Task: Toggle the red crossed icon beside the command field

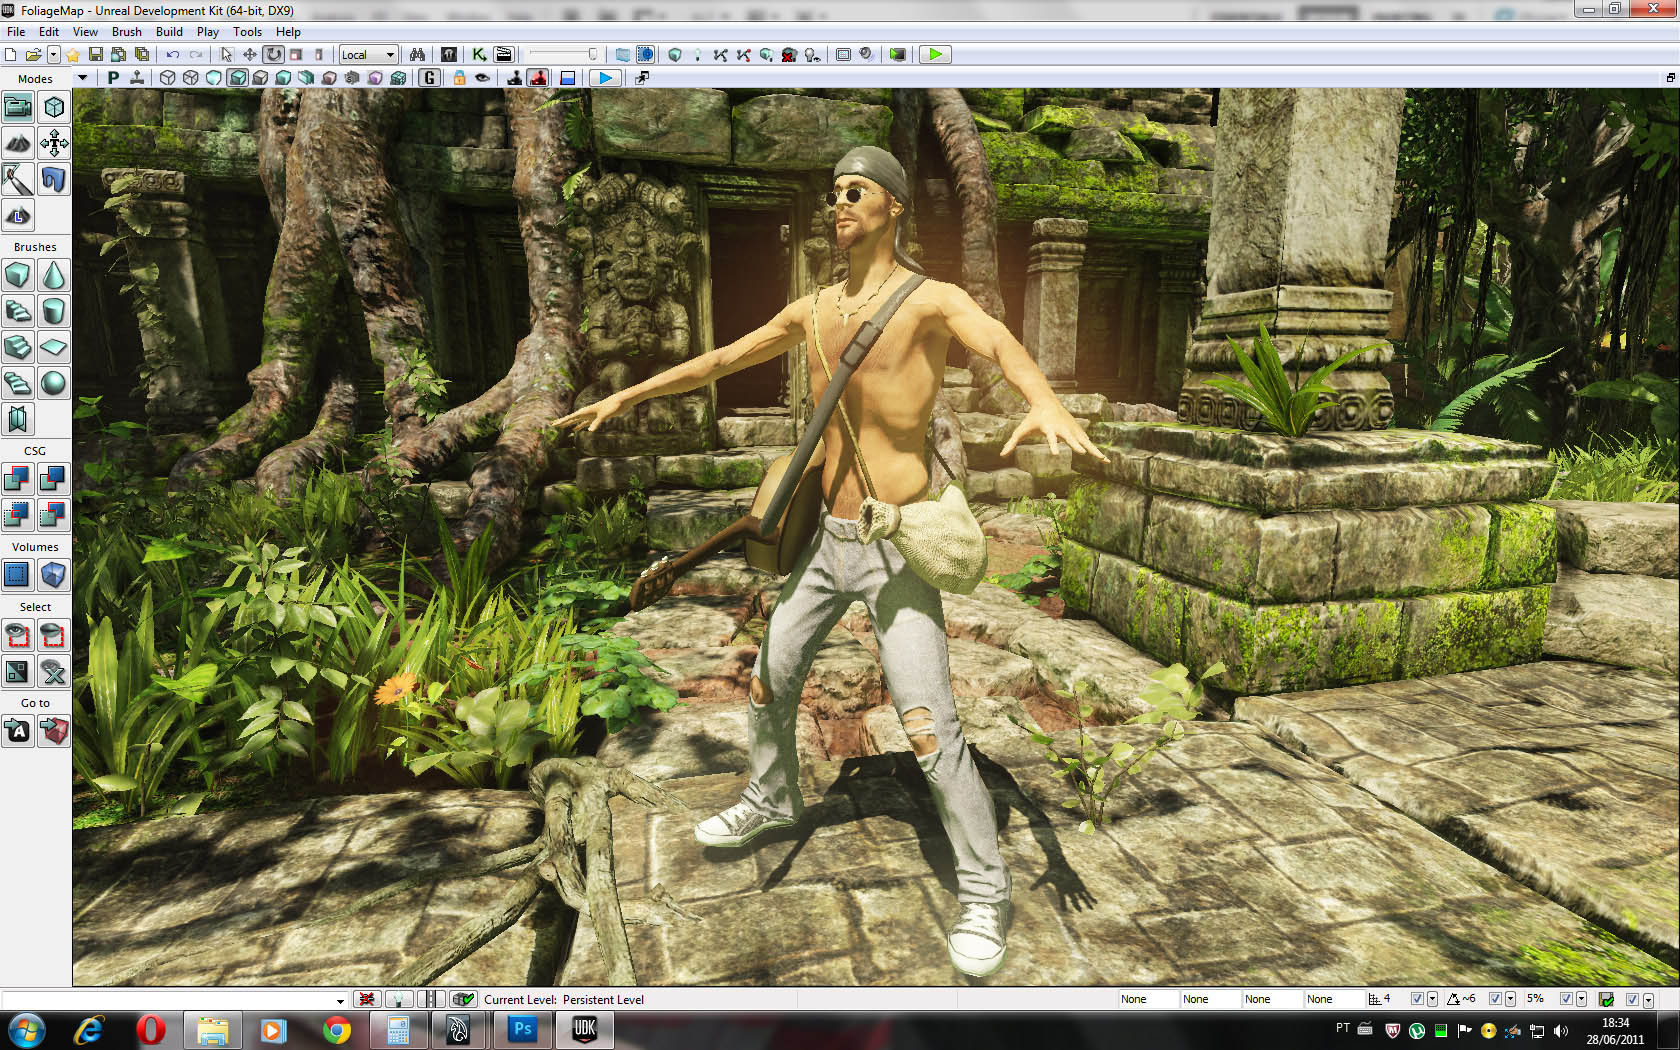Action: (367, 999)
